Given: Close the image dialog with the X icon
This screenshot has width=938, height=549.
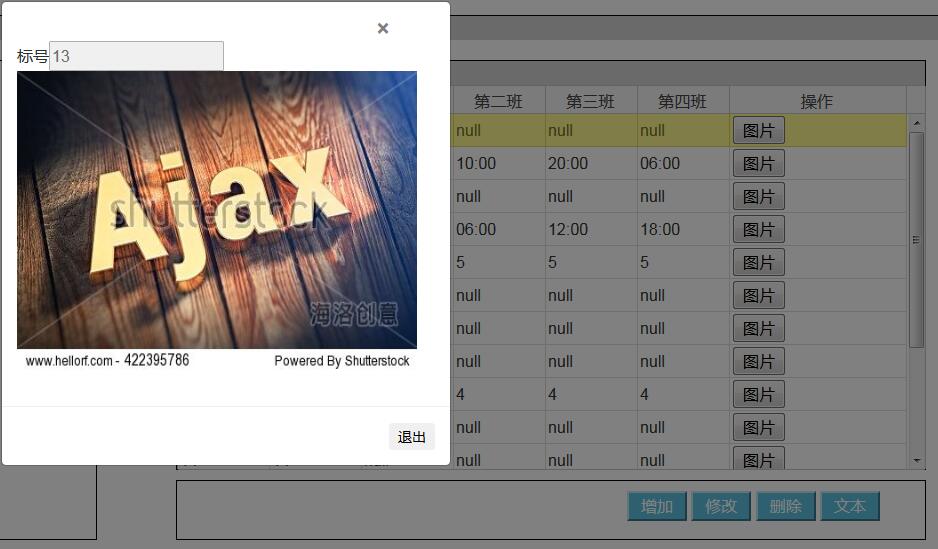Looking at the screenshot, I should (x=383, y=28).
